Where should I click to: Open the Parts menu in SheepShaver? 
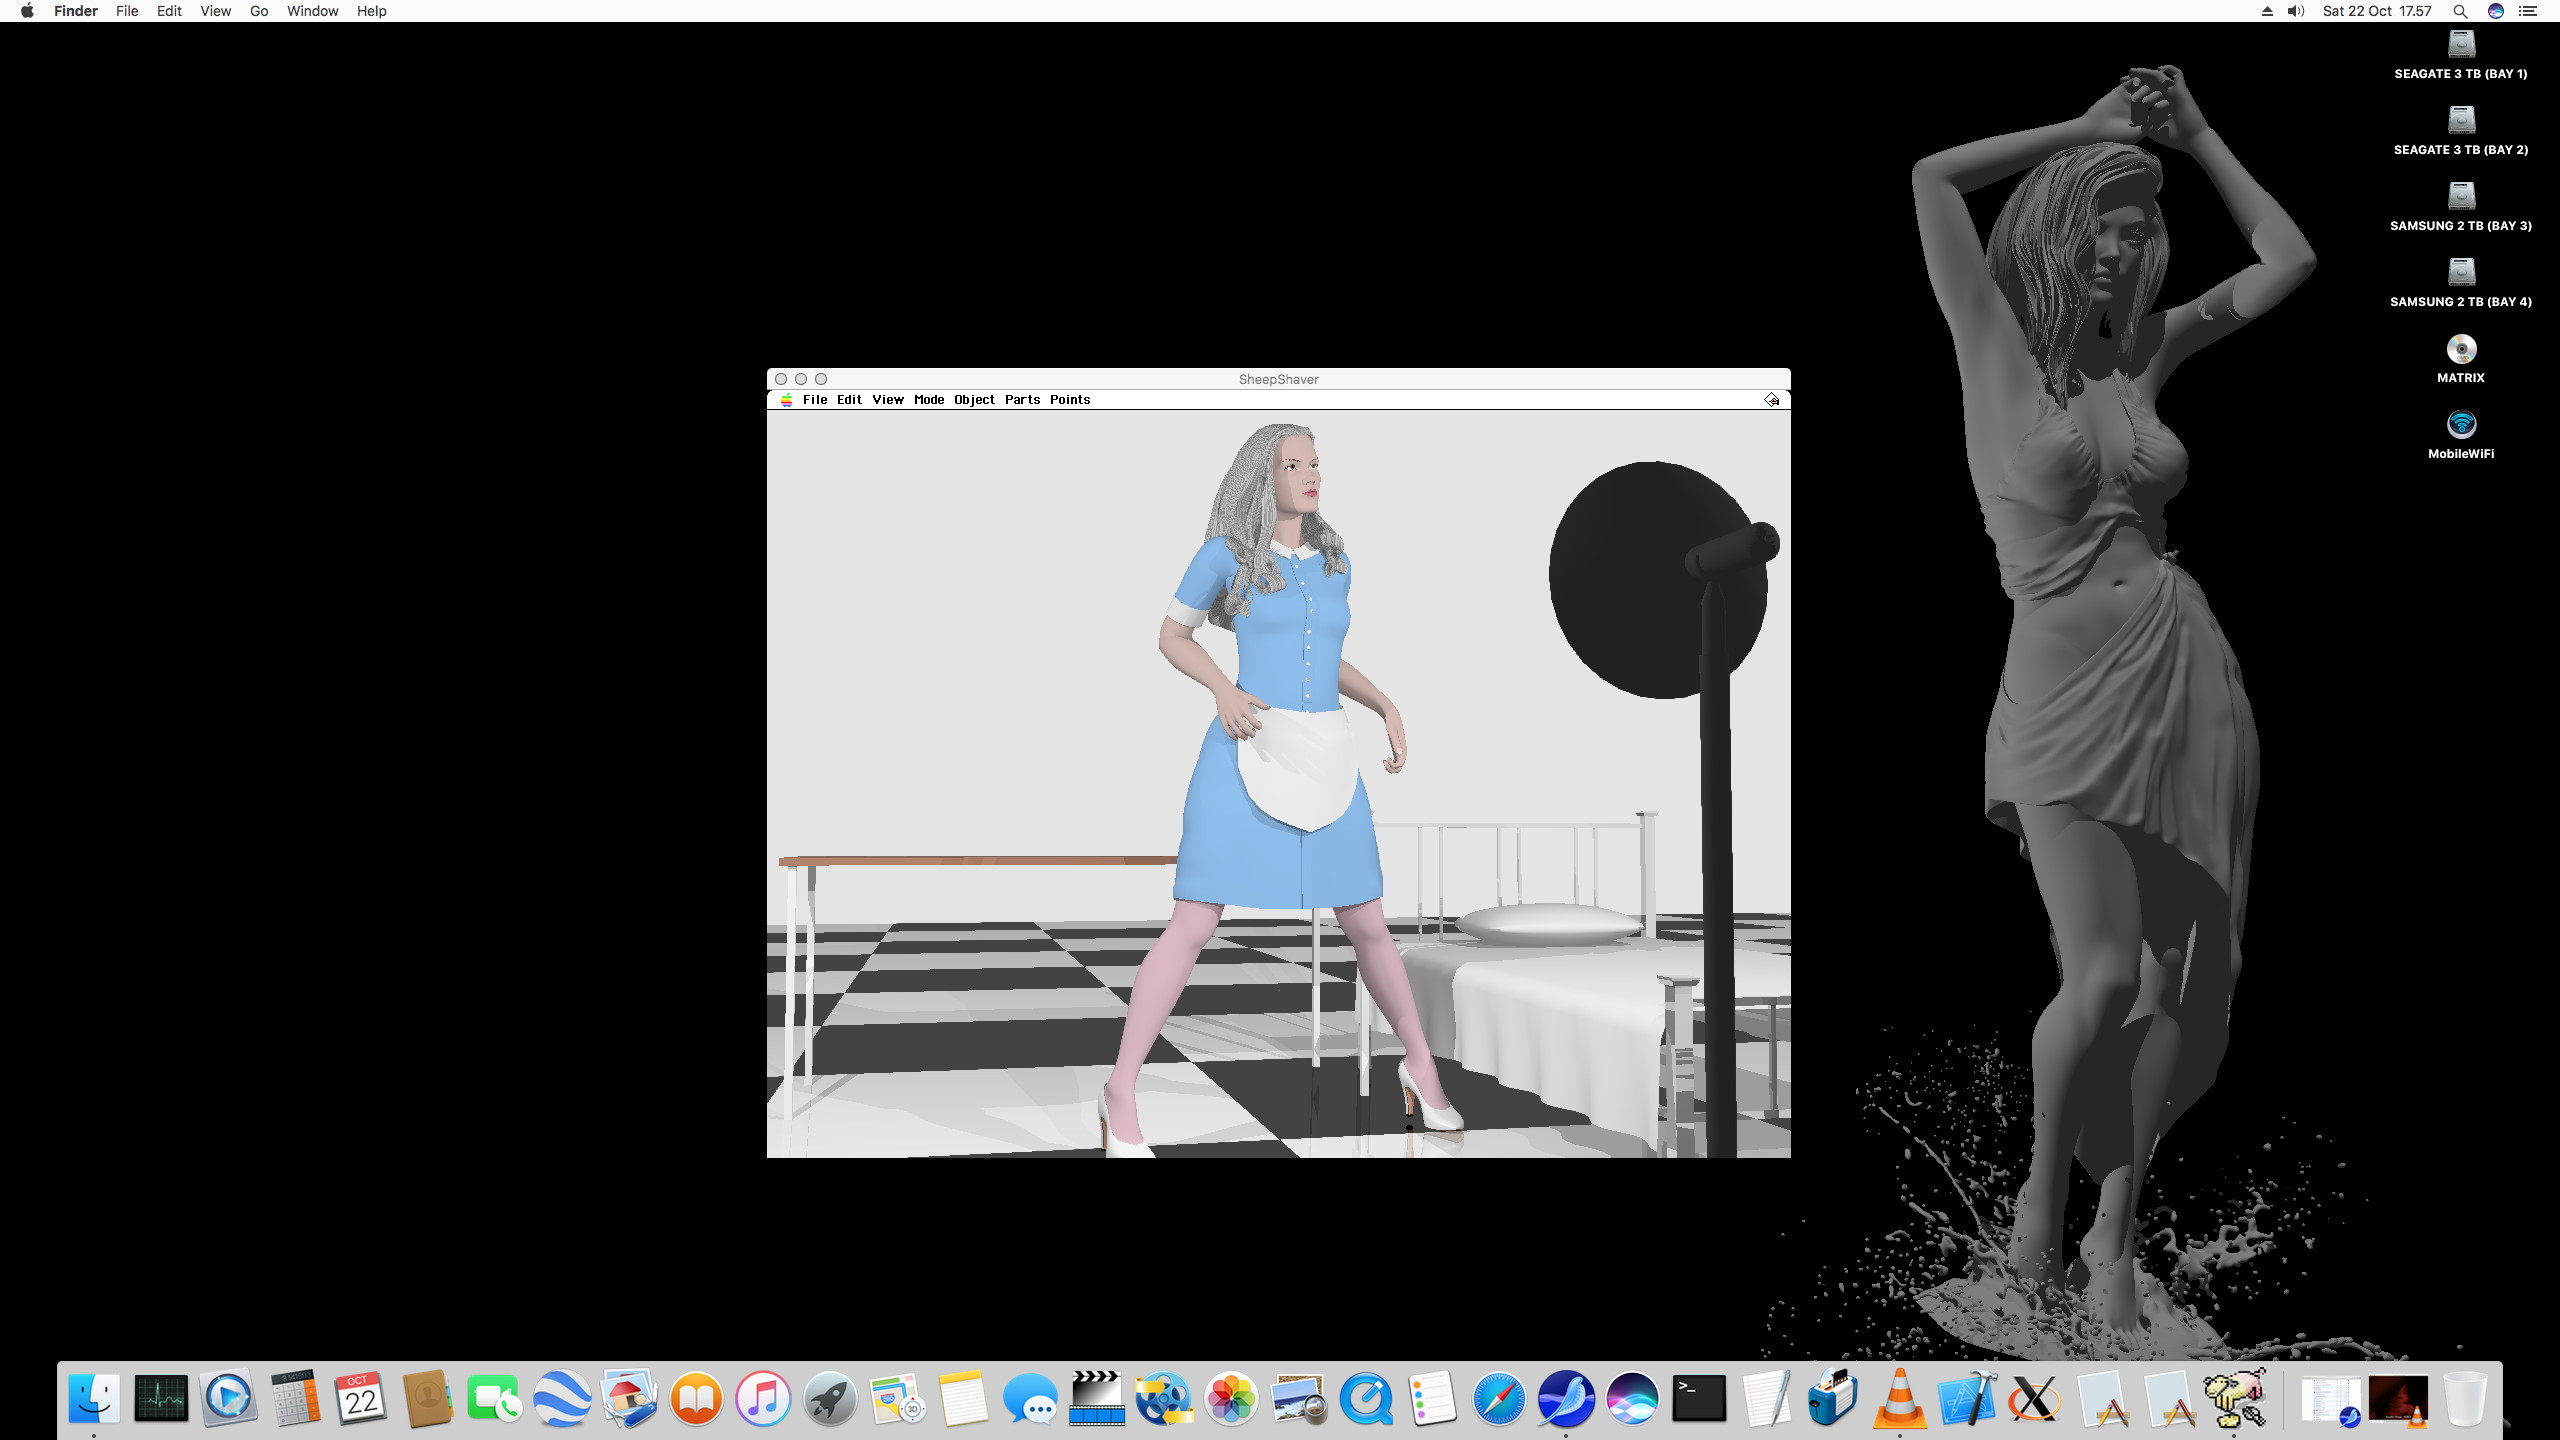coord(1022,400)
